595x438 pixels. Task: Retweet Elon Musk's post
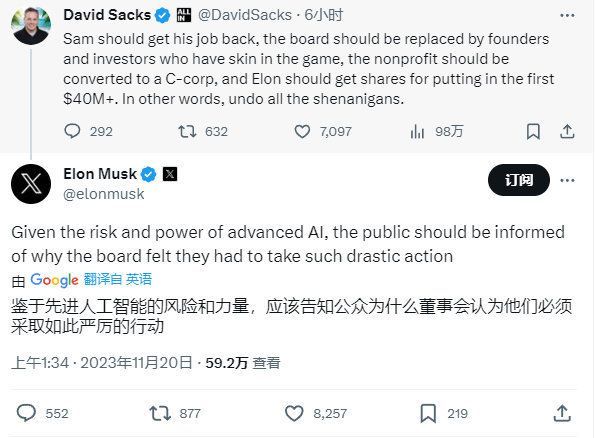[160, 413]
